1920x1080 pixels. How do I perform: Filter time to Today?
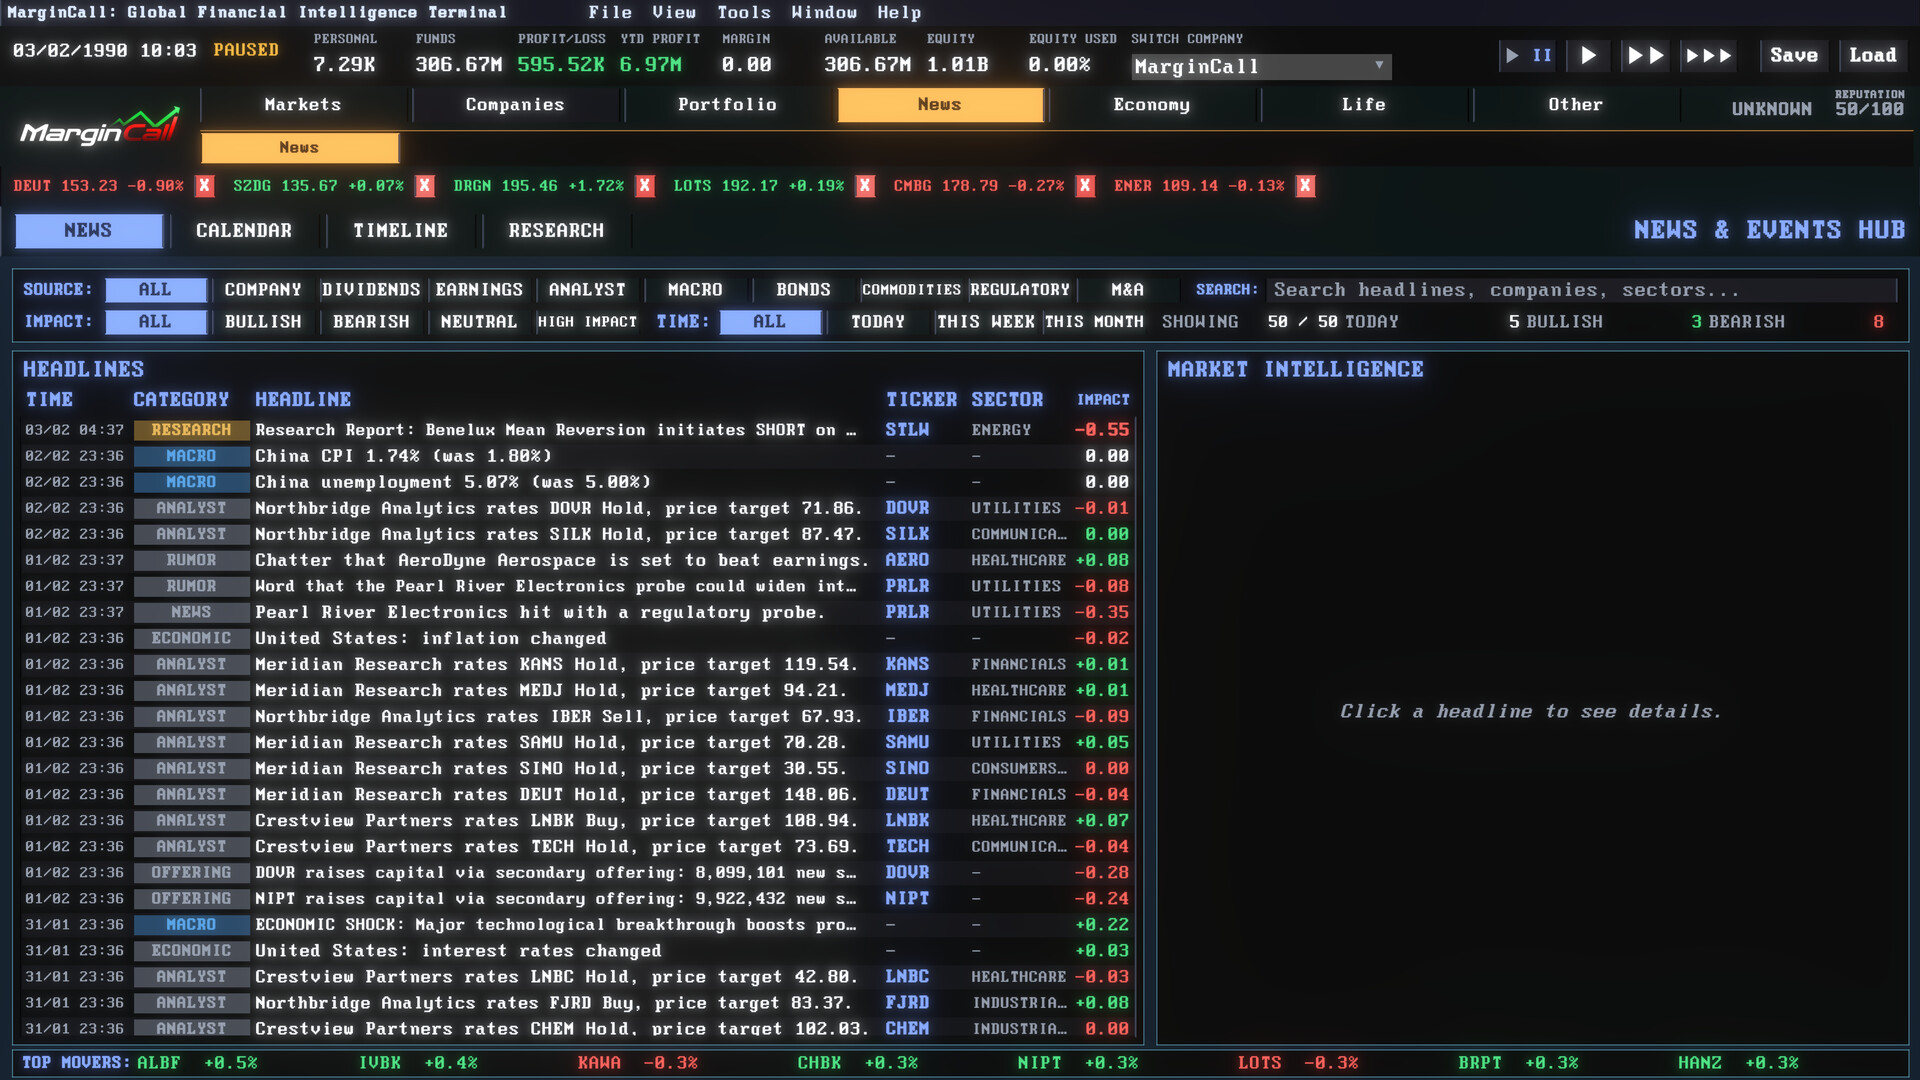tap(878, 322)
